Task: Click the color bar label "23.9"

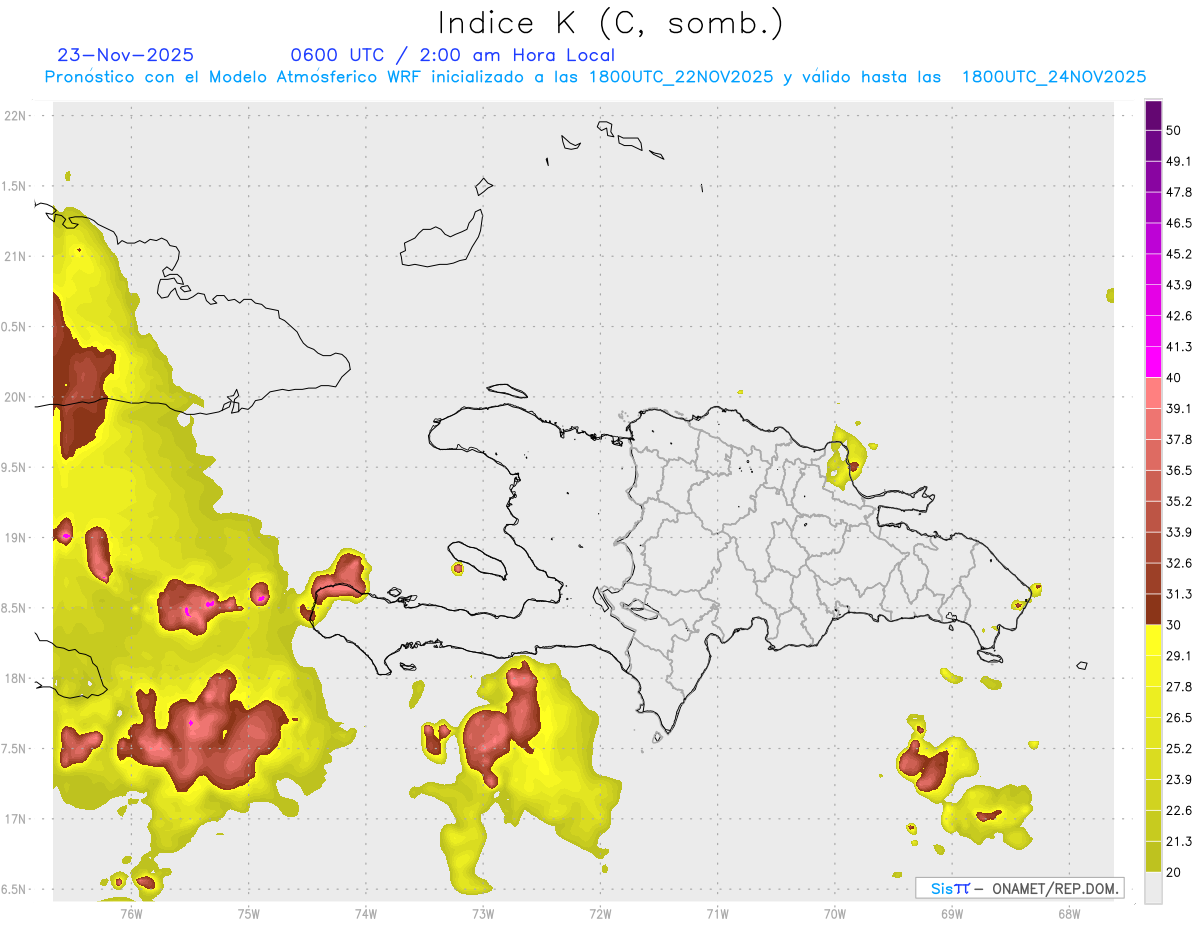Action: pos(1180,779)
